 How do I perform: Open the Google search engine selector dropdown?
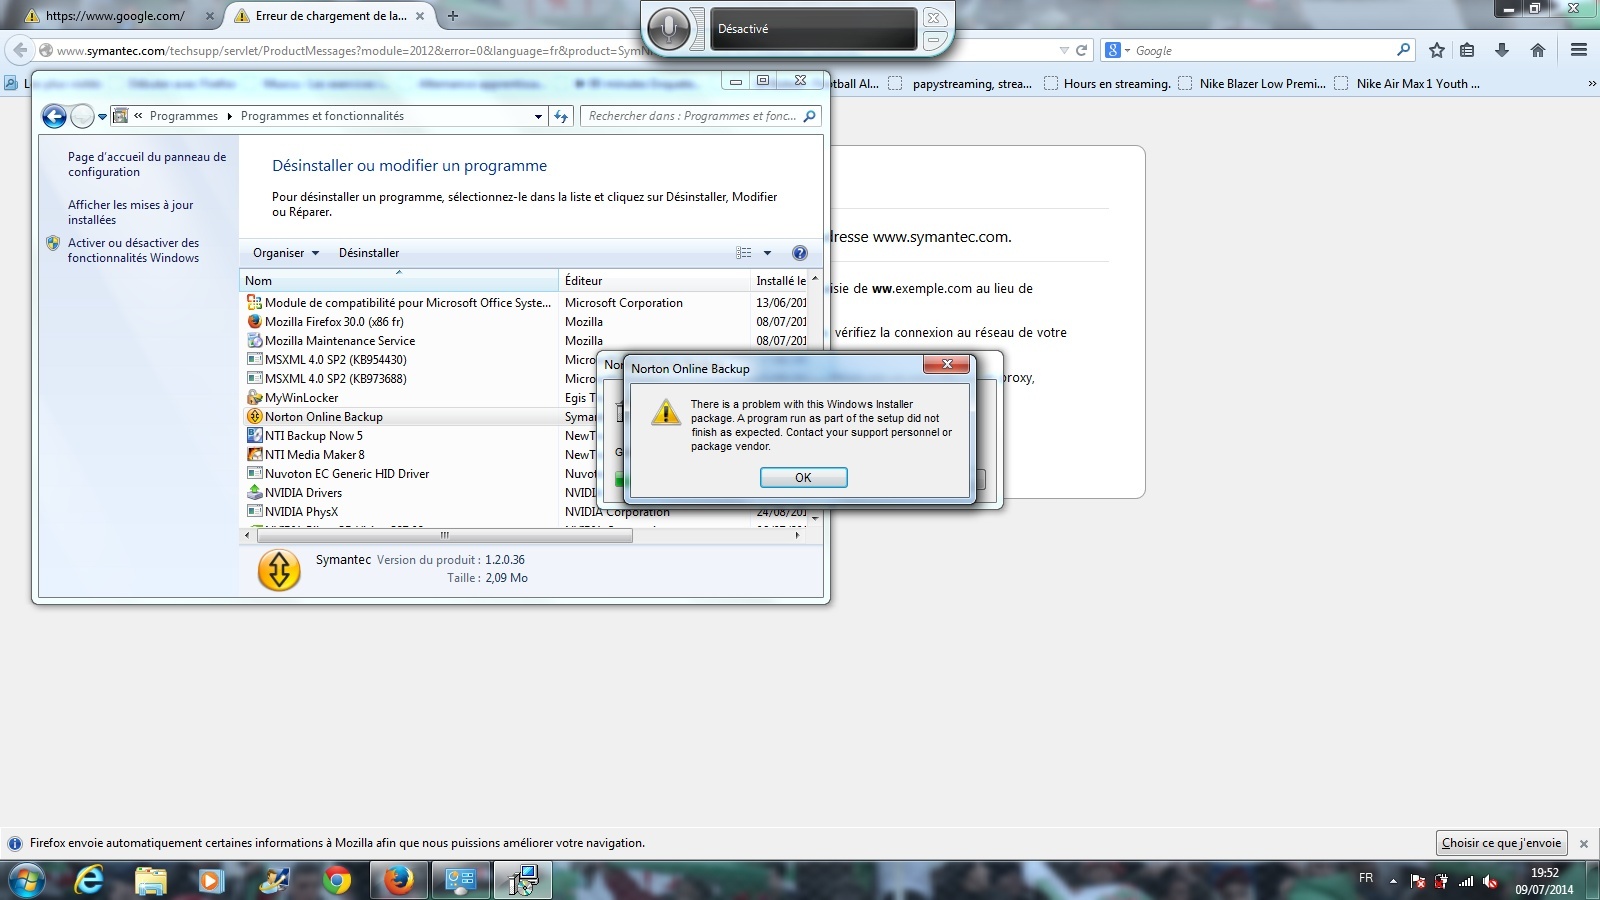coord(1118,50)
